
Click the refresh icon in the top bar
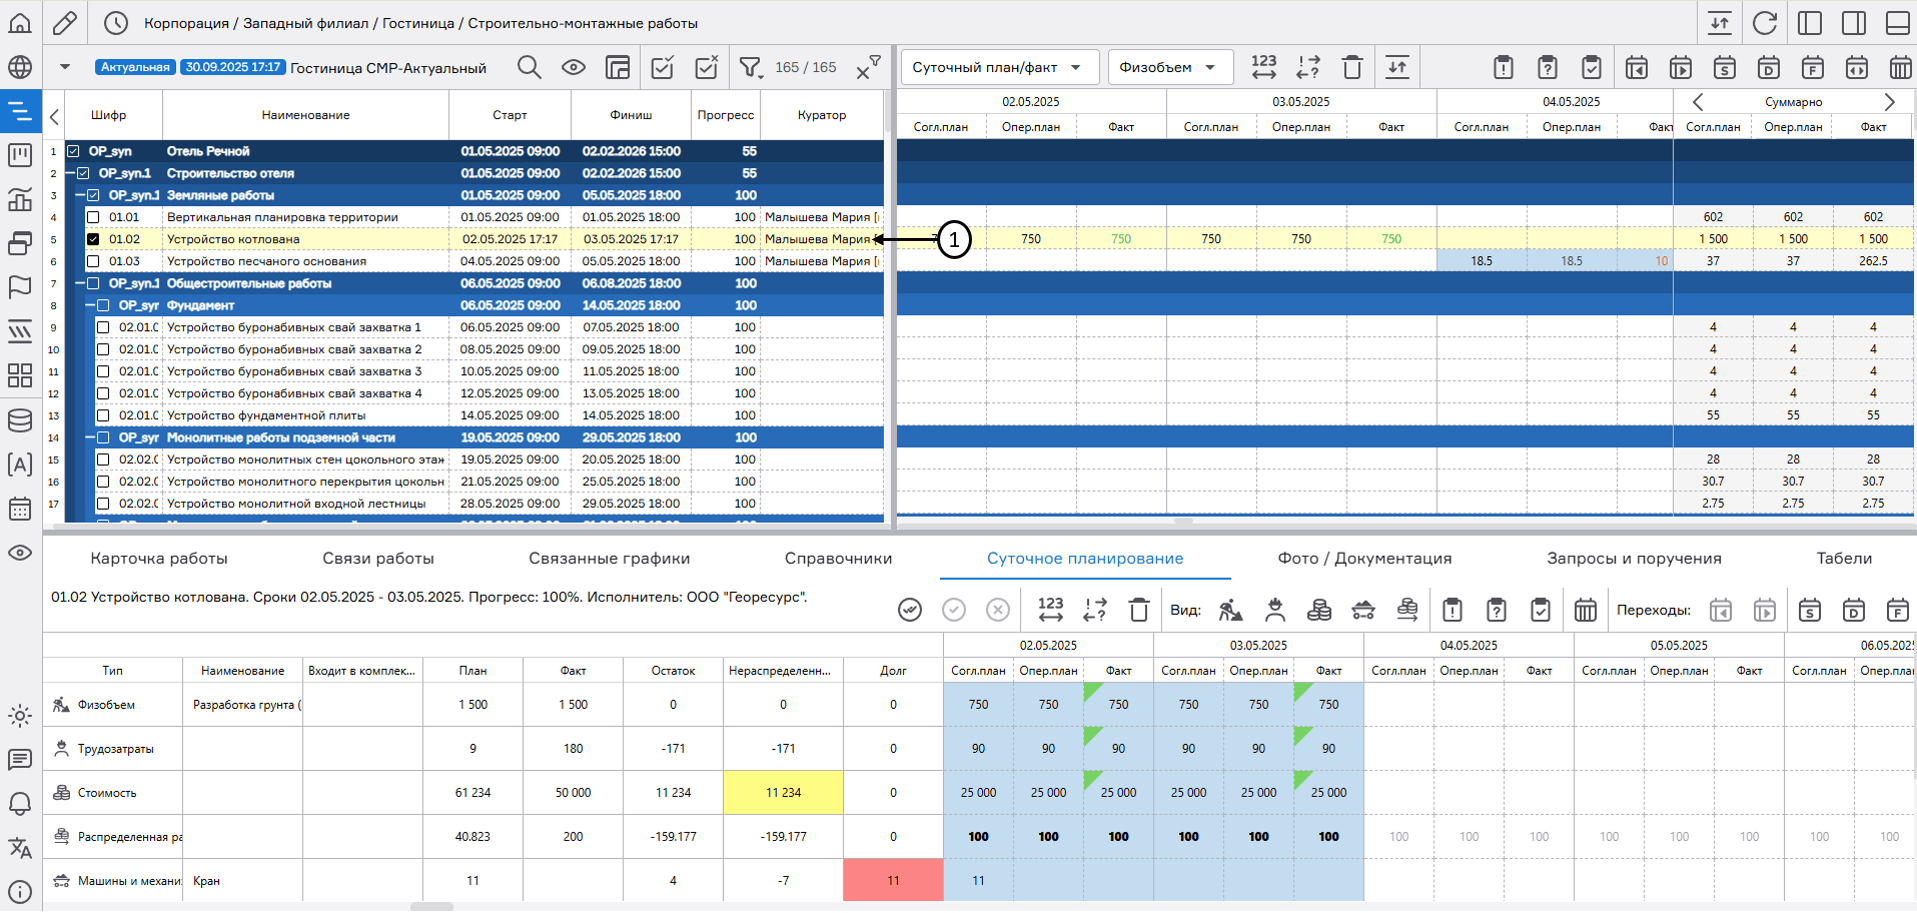coord(1765,23)
